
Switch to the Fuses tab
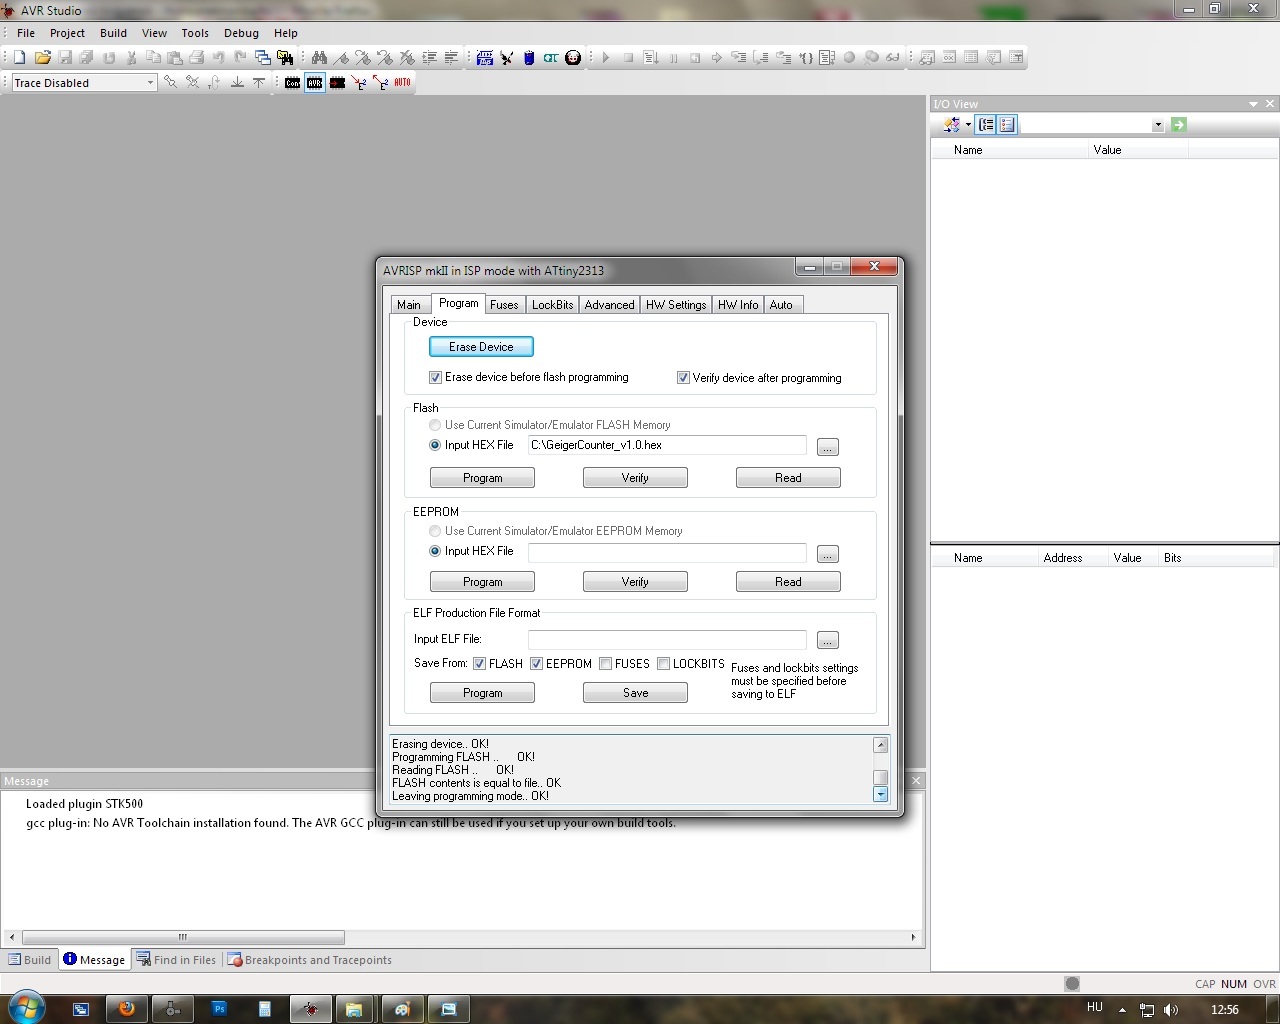[x=504, y=305]
